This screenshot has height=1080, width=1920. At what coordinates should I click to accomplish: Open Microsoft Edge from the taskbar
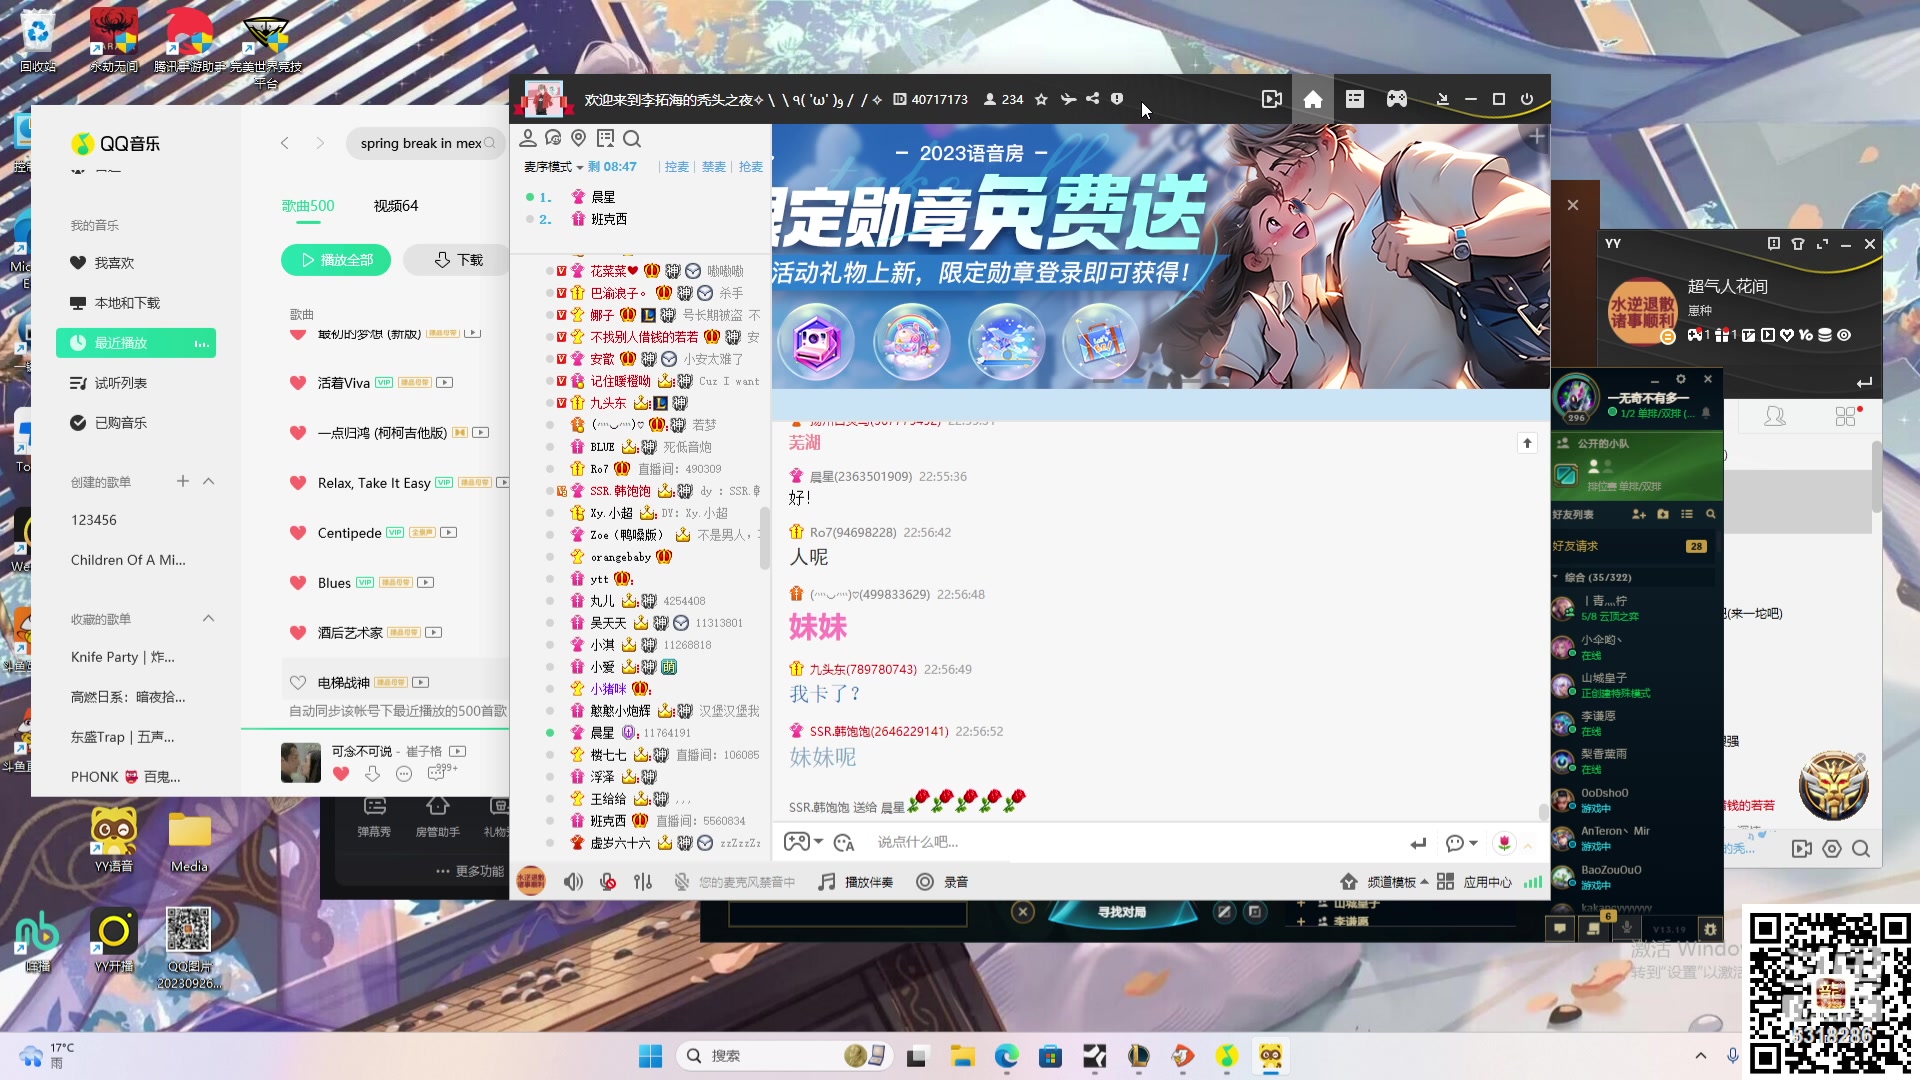[x=1006, y=1056]
